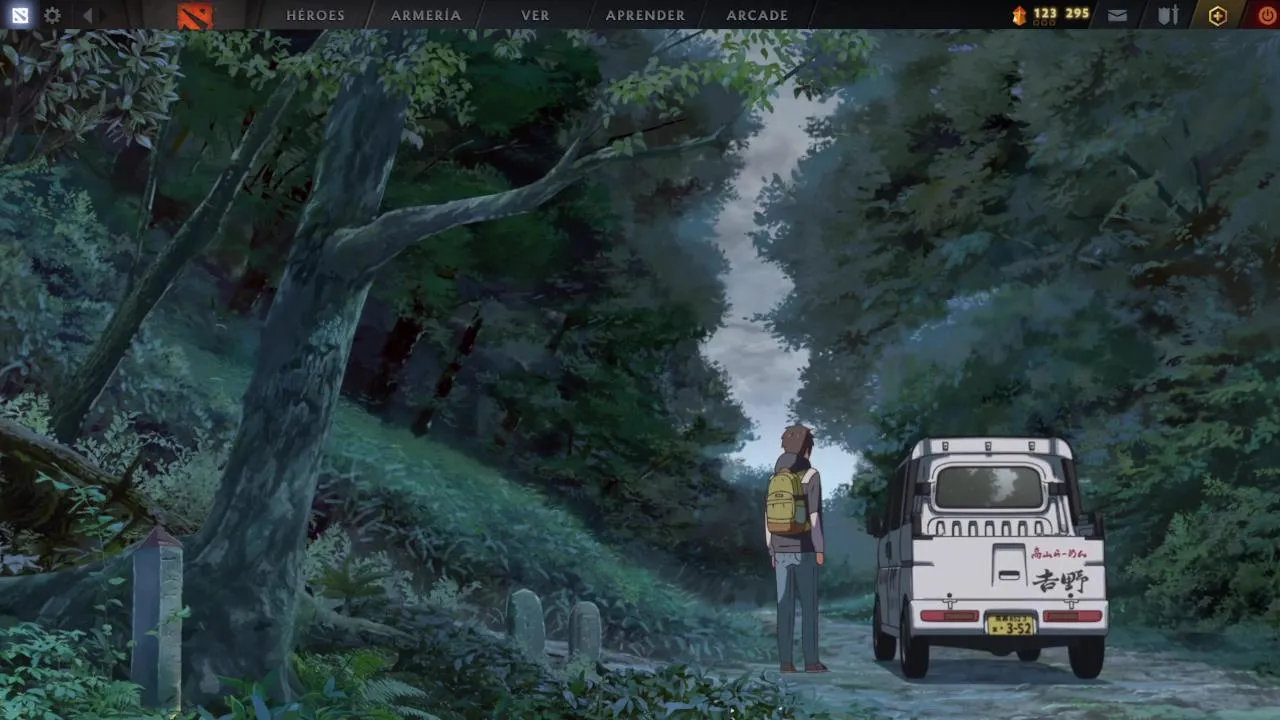Screen dimensions: 1280x720
Task: Open the mail envelope inbox
Action: tap(1118, 15)
